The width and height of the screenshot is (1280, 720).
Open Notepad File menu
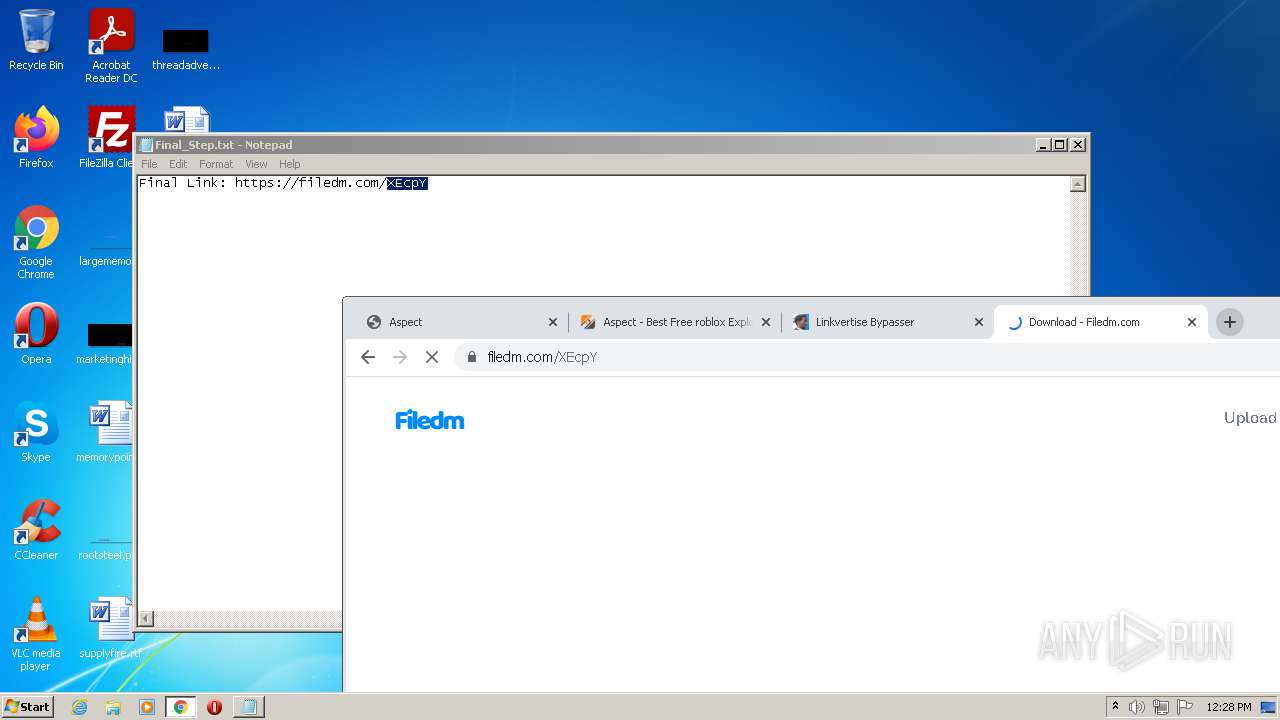149,164
